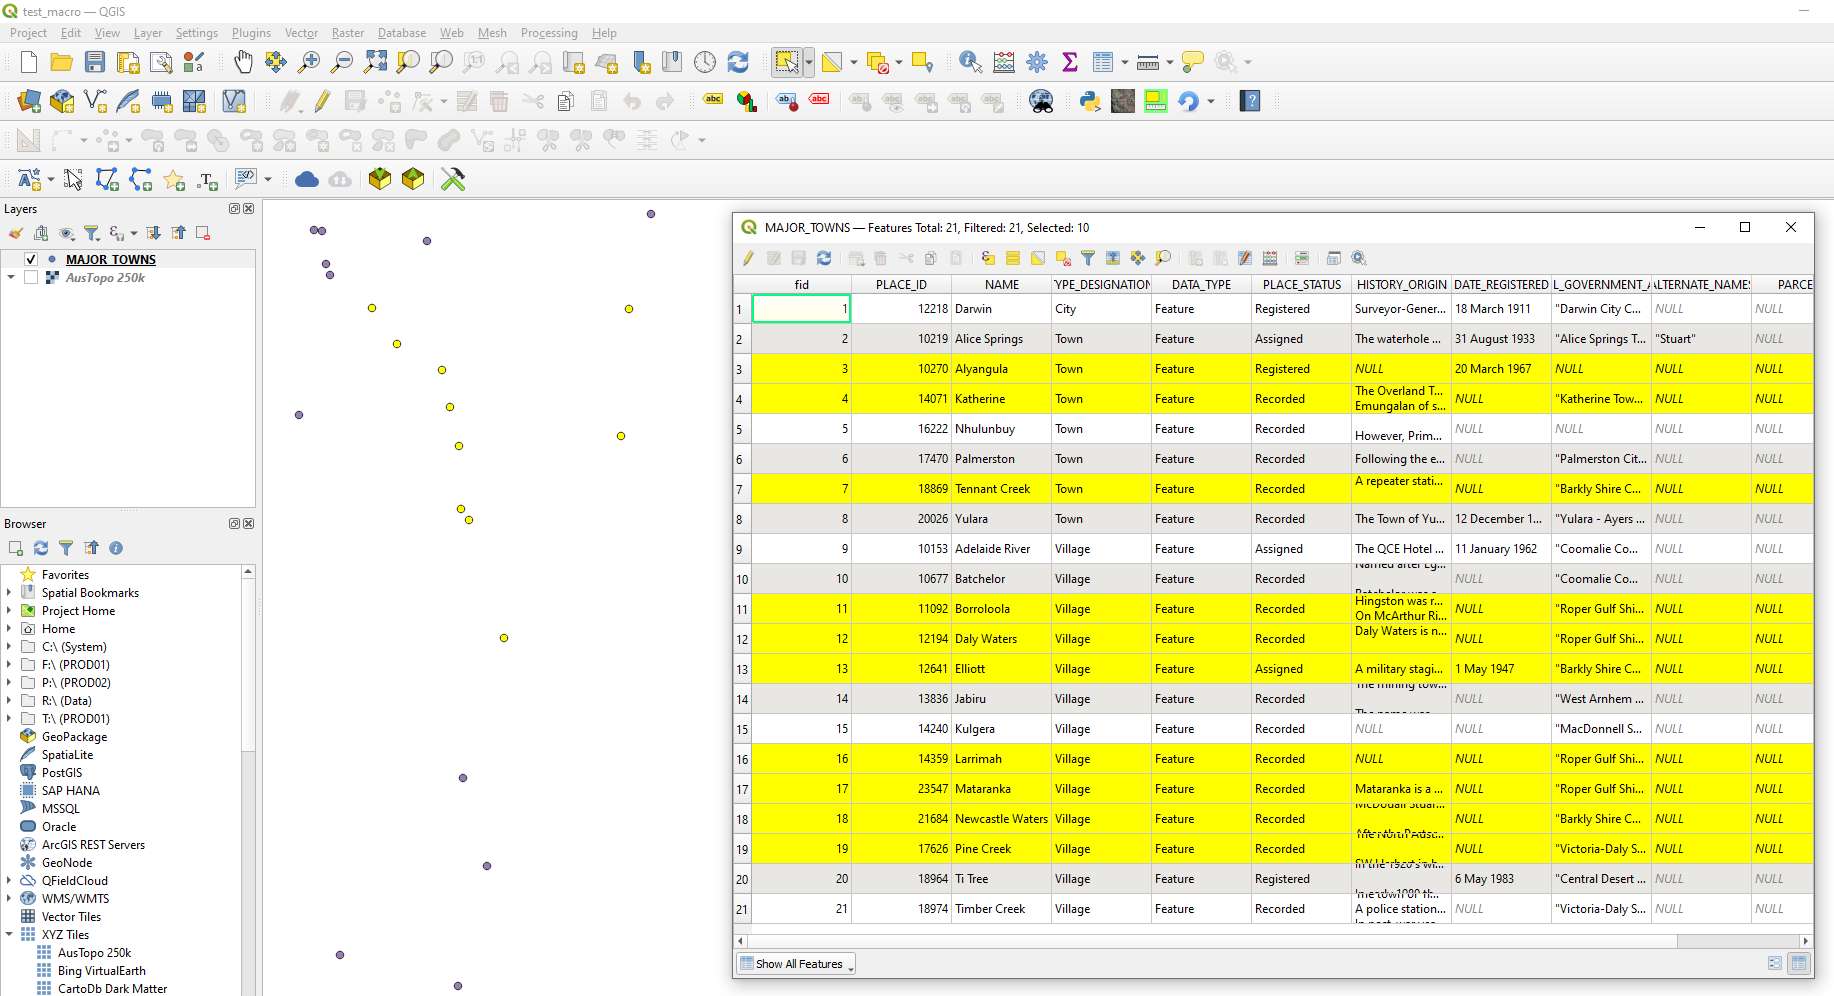Click the Refresh map icon
This screenshot has height=996, width=1834.
[738, 62]
